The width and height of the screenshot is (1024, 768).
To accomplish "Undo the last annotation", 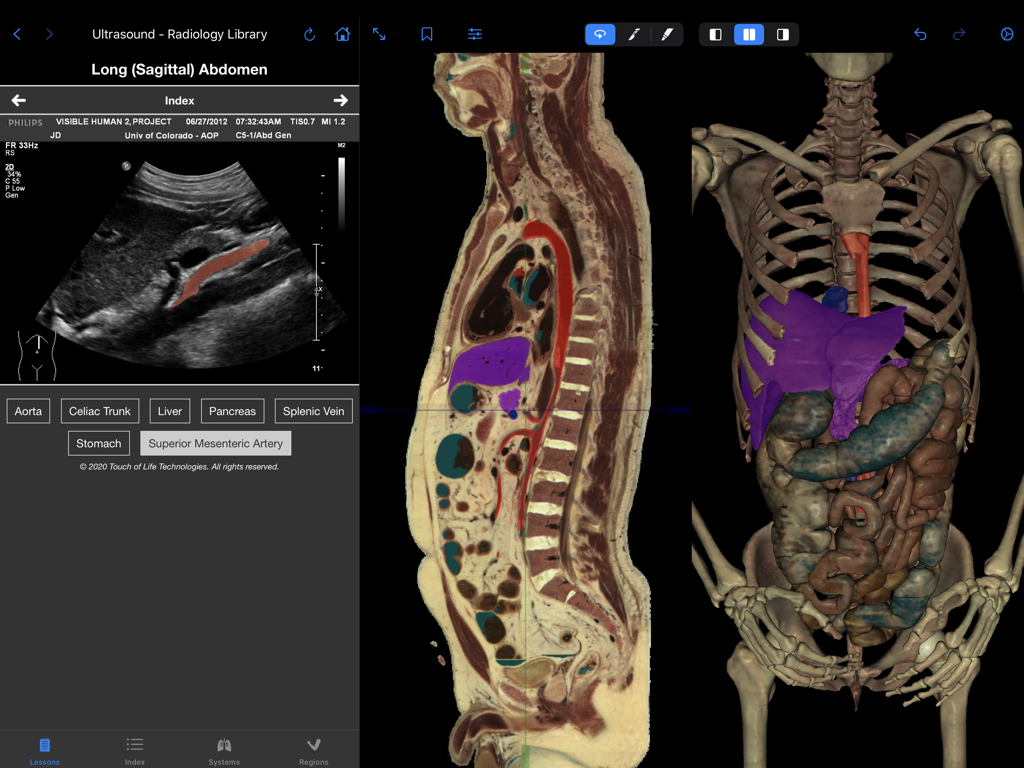I will [x=919, y=33].
